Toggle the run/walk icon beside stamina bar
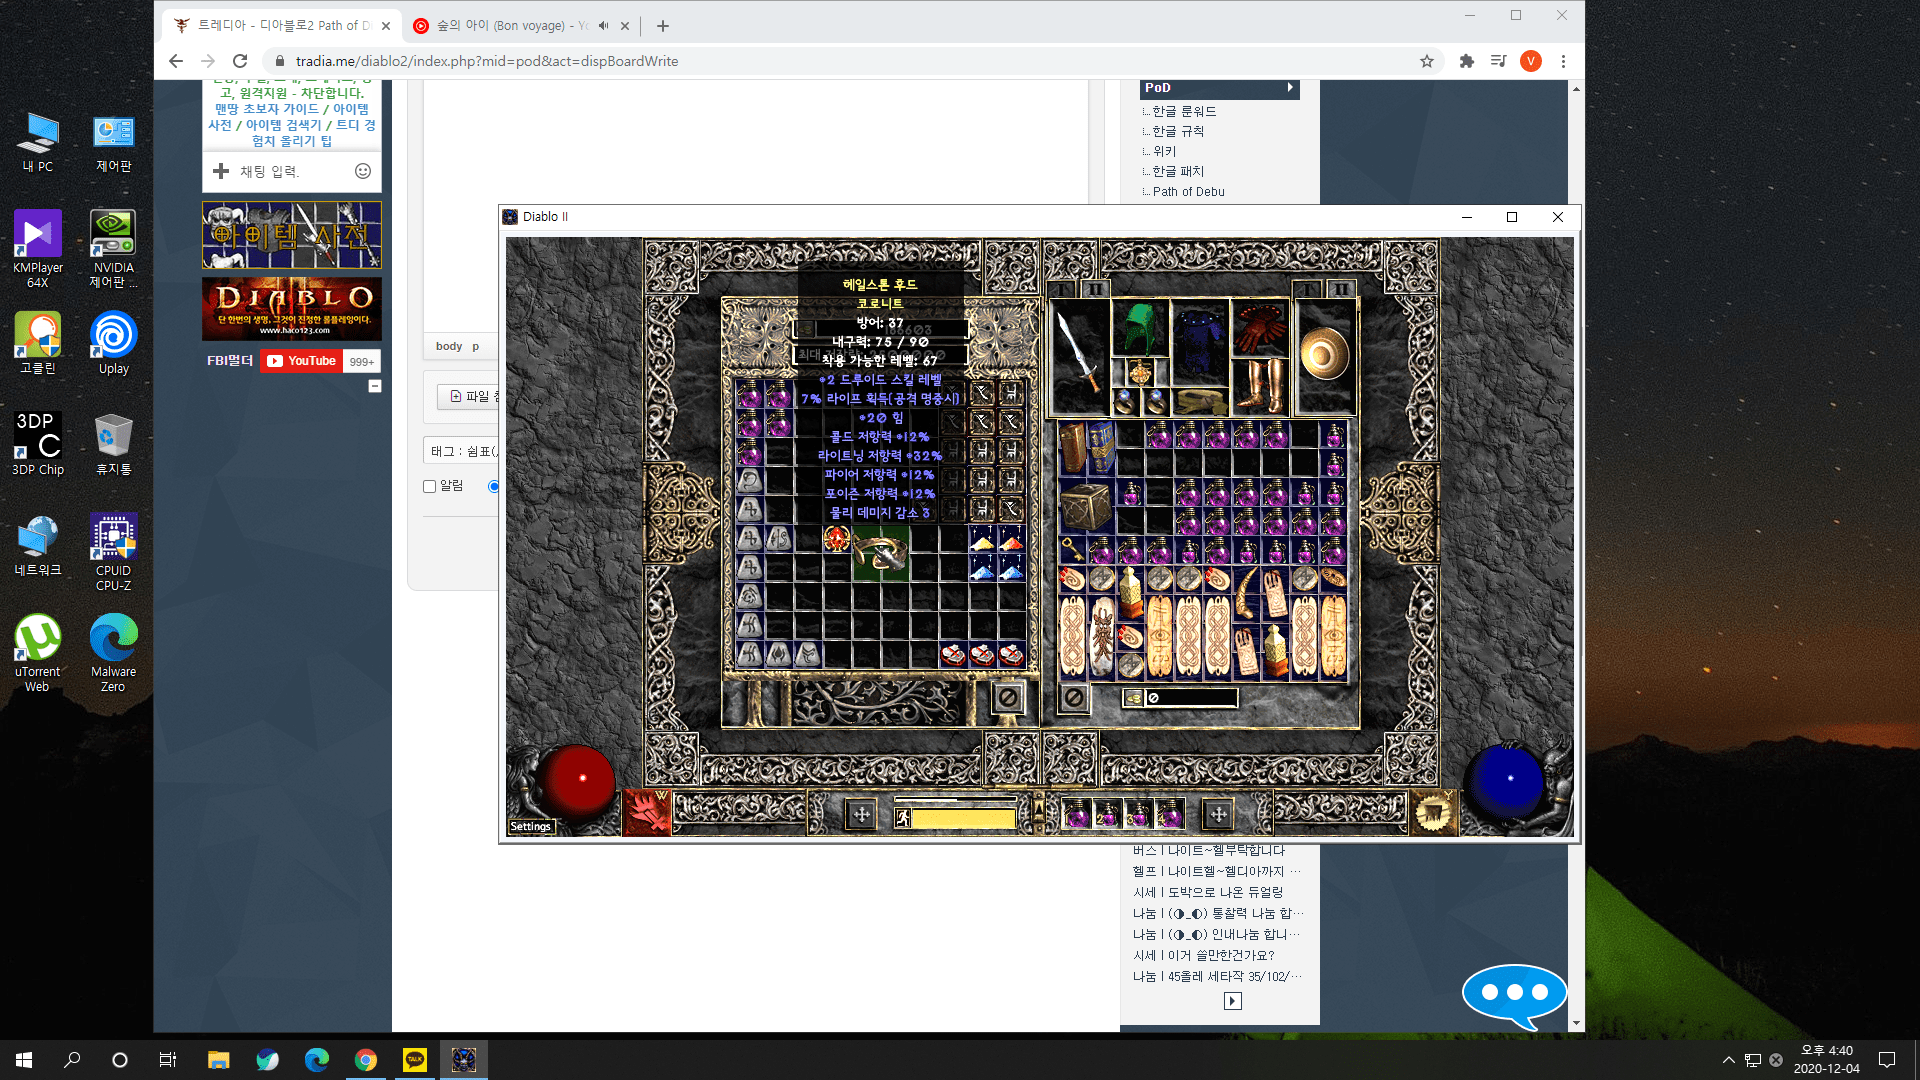The width and height of the screenshot is (1920, 1080). tap(903, 818)
